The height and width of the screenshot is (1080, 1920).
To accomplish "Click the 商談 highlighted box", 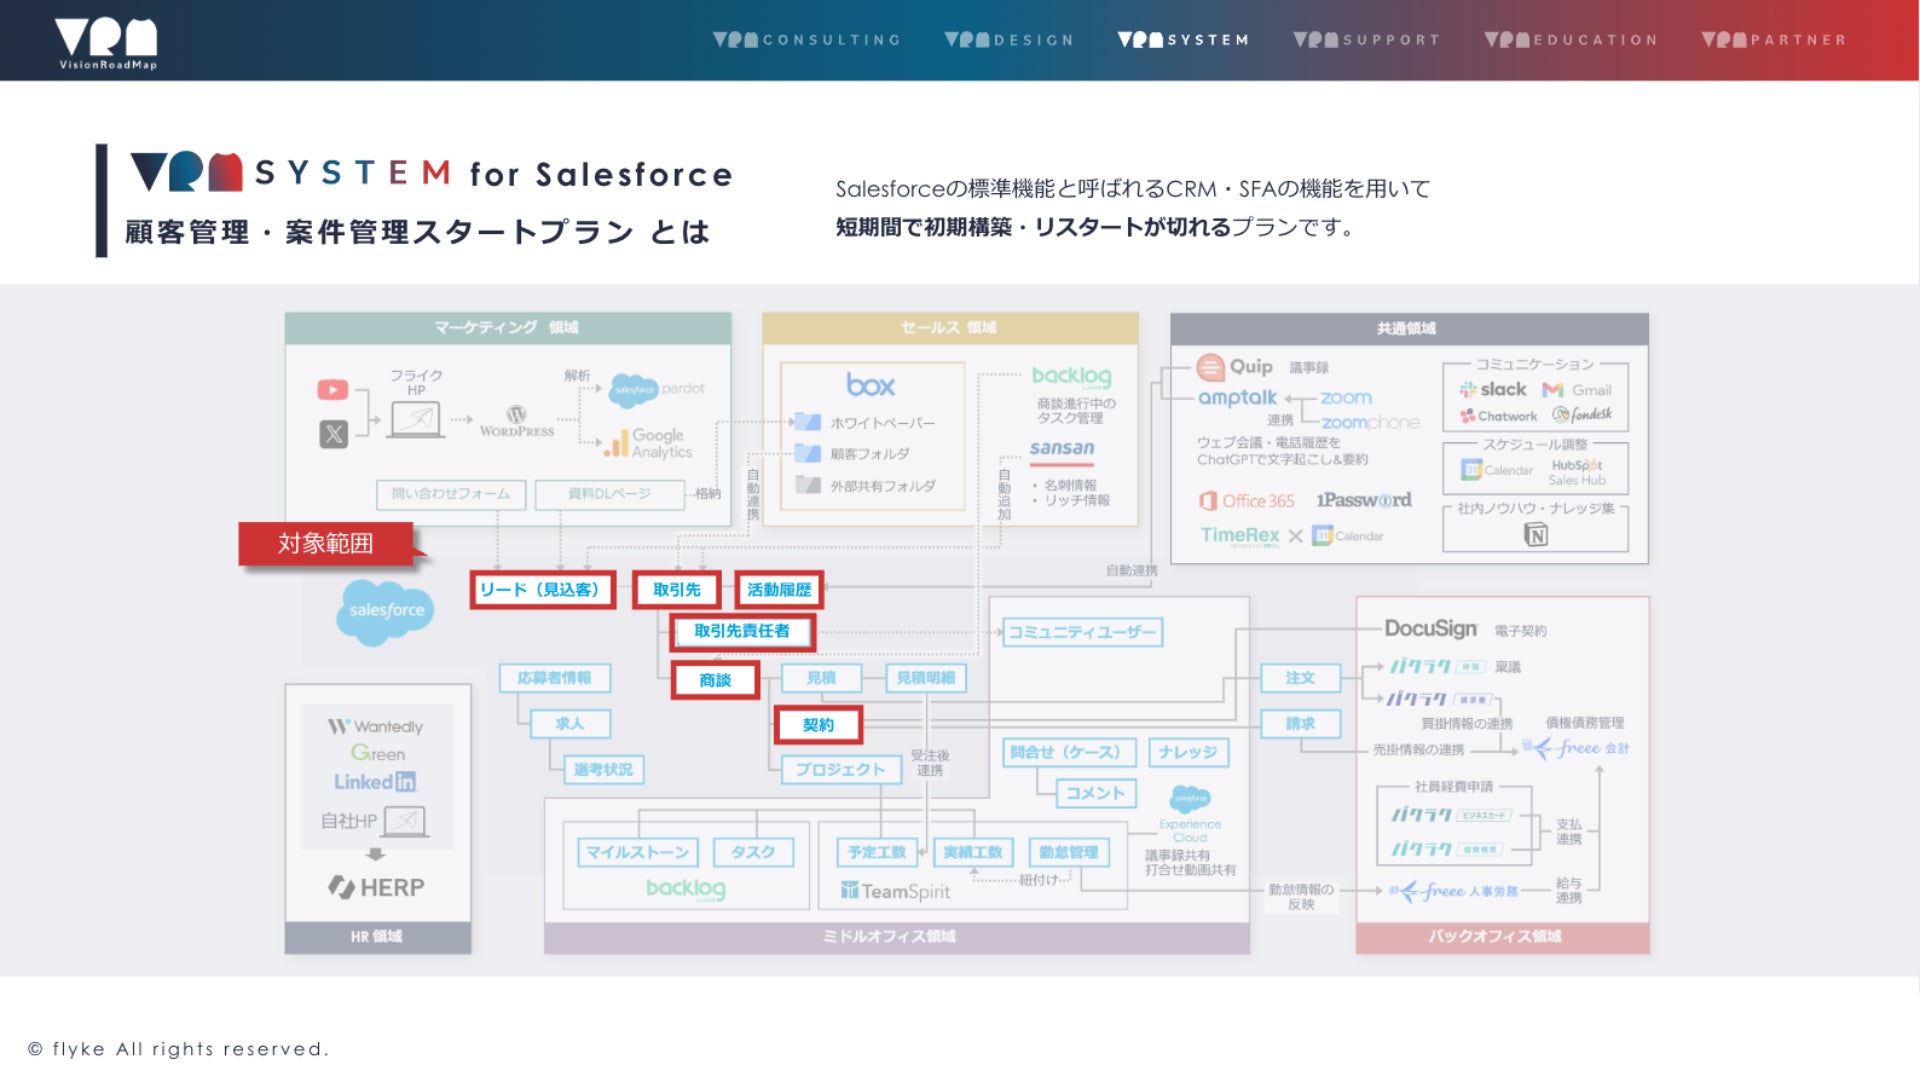I will (714, 680).
